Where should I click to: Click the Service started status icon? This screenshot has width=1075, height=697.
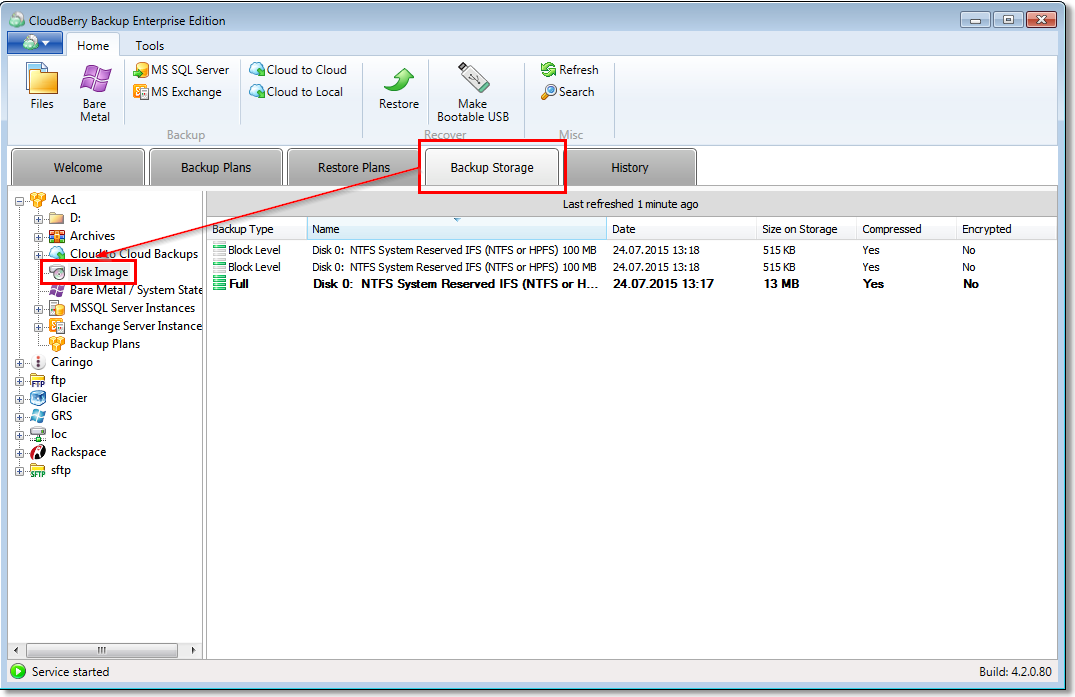(x=19, y=672)
